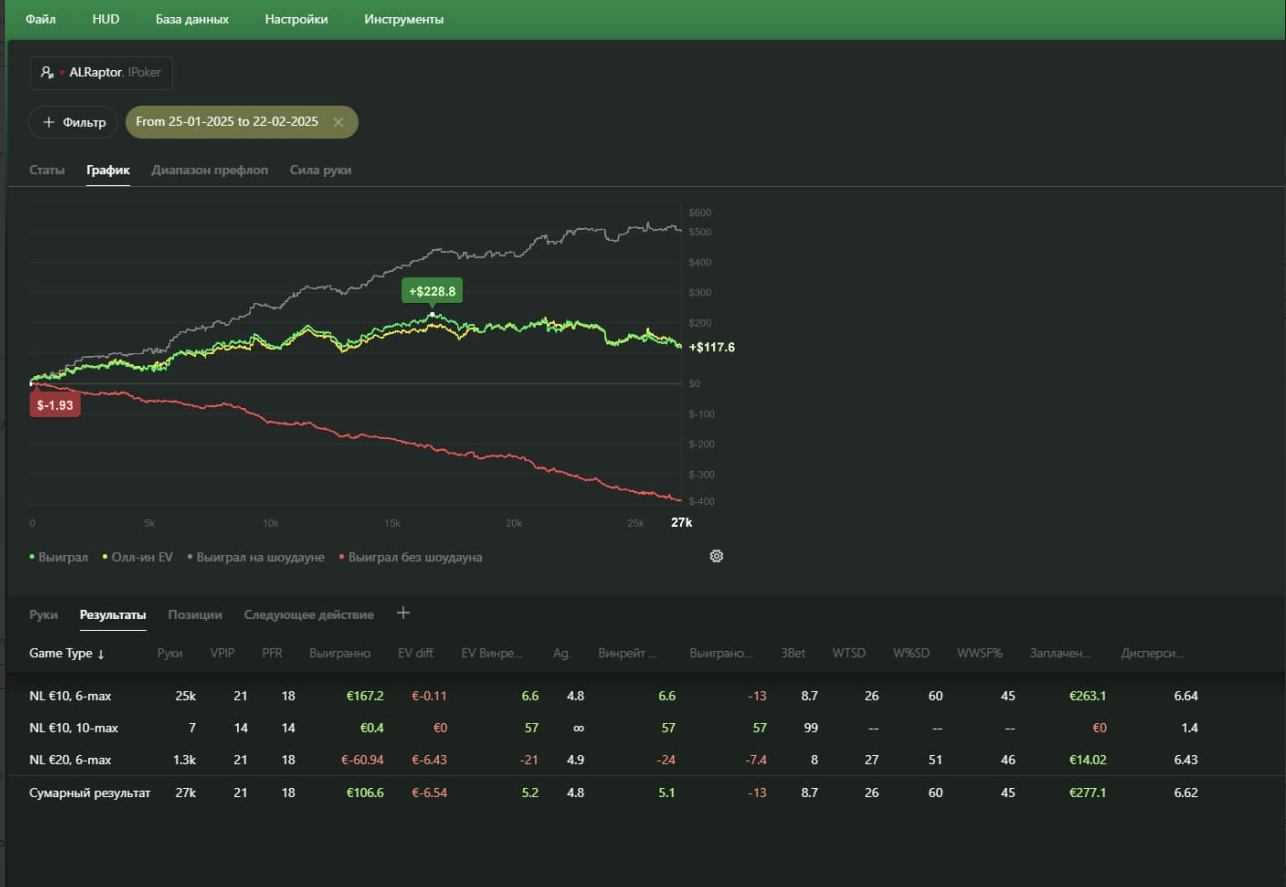The image size is (1286, 887).
Task: Toggle Выиграл без шоудауна legend line
Action: [x=411, y=557]
